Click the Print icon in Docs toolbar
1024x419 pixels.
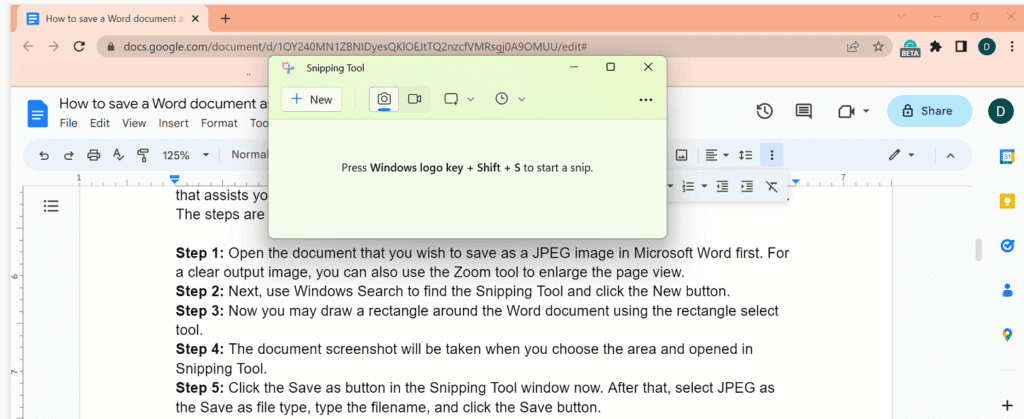tap(93, 155)
